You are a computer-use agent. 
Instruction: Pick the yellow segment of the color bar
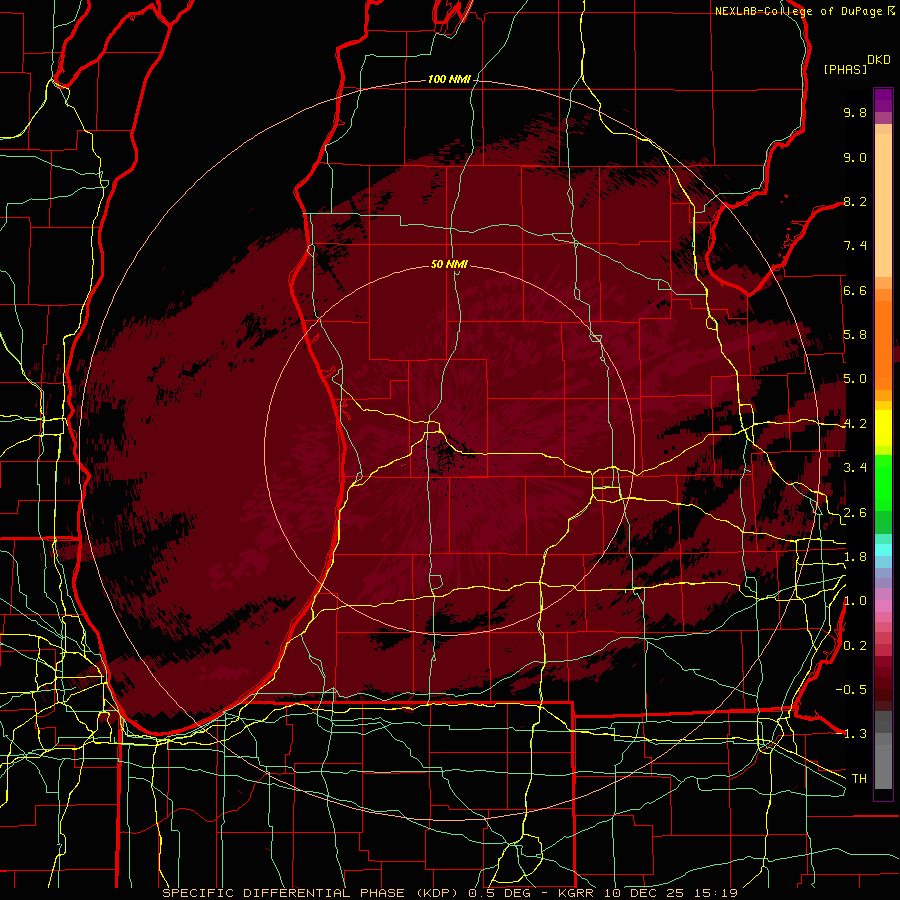tap(883, 428)
